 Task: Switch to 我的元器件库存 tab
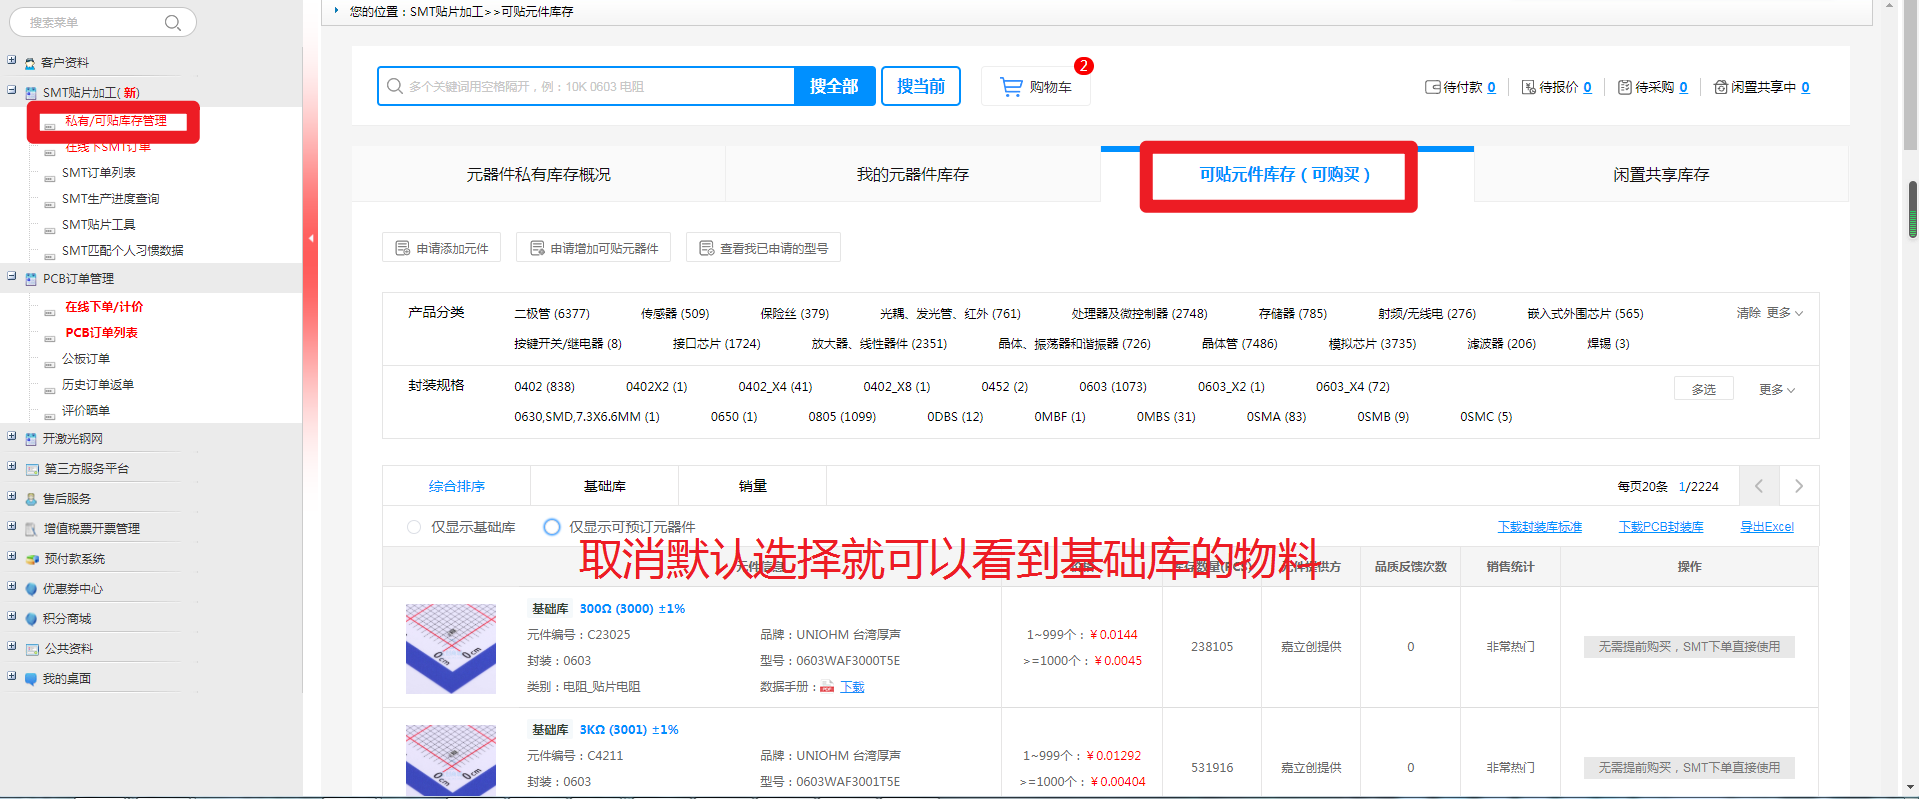pyautogui.click(x=912, y=175)
